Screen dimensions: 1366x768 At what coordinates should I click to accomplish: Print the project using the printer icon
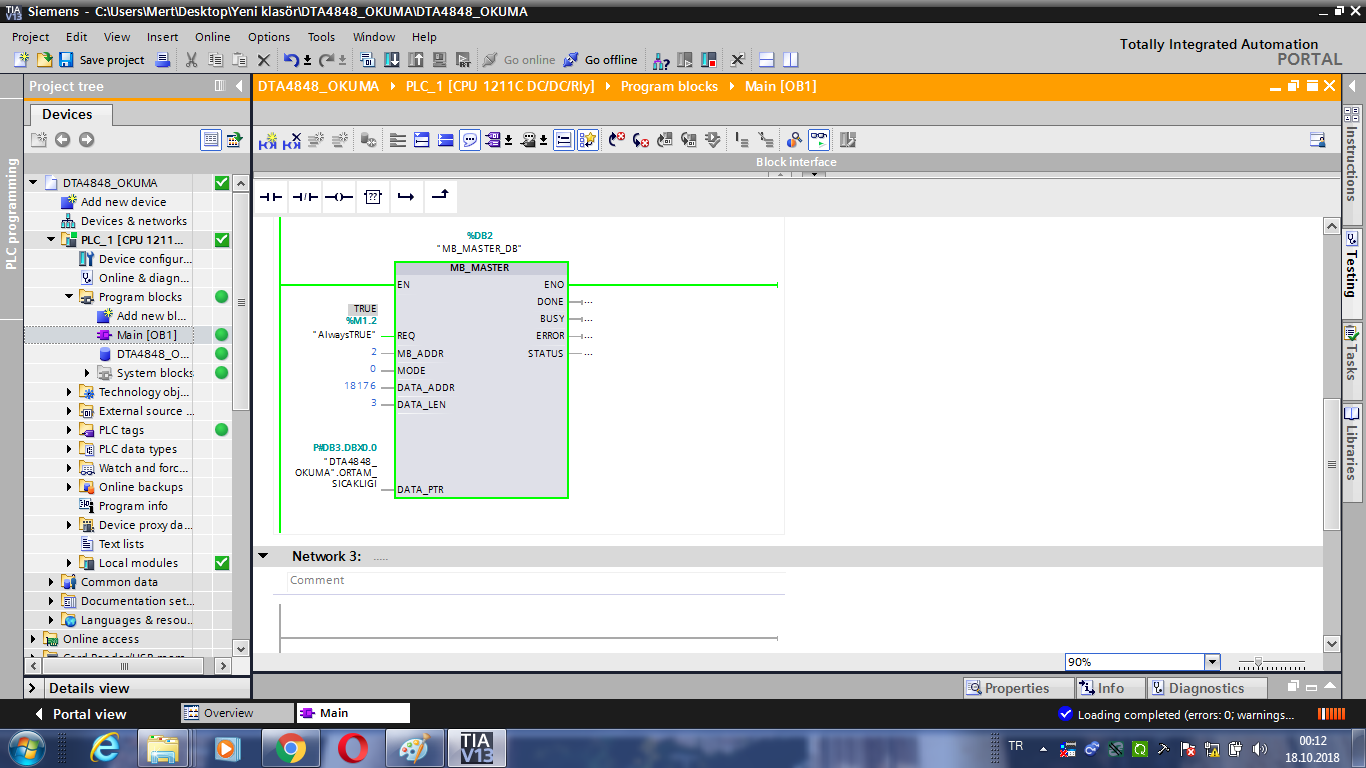164,60
